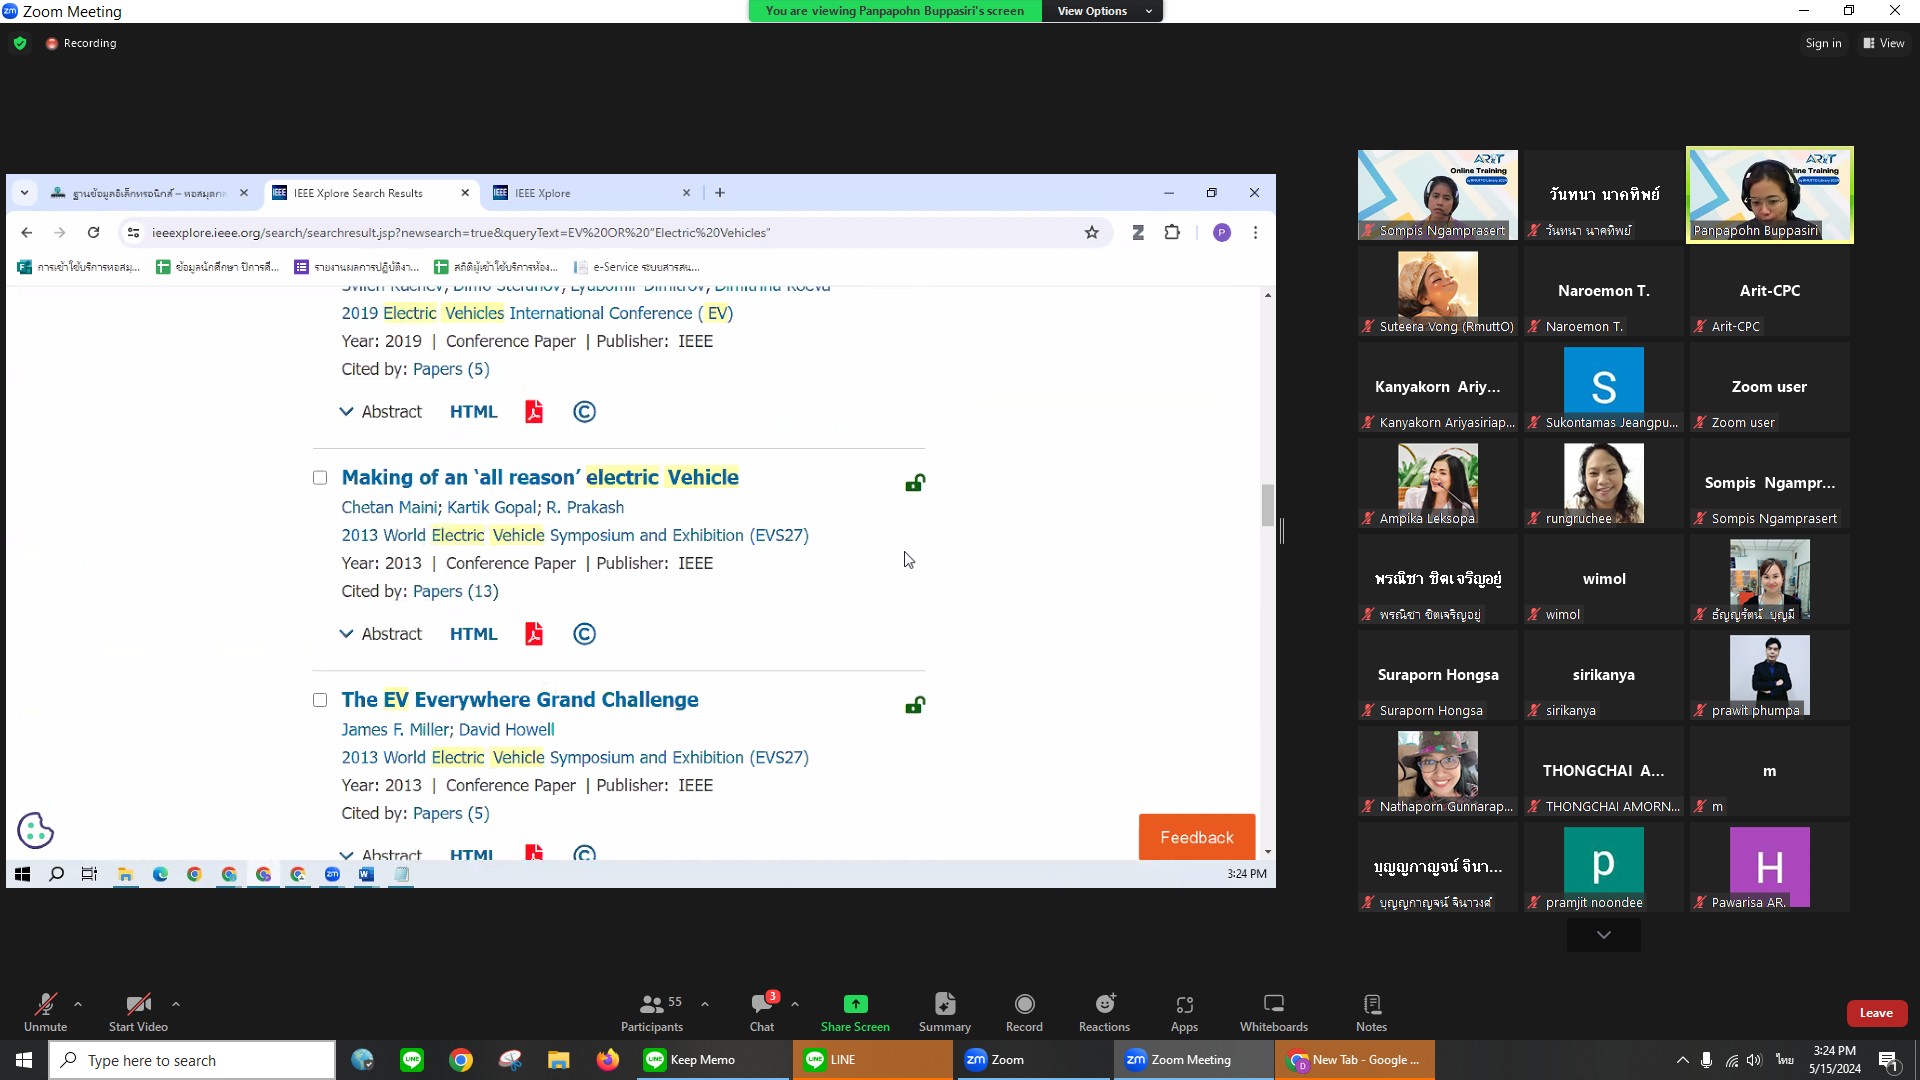The image size is (1920, 1080).
Task: Expand Abstract for the 2019 conference paper
Action: 381,412
